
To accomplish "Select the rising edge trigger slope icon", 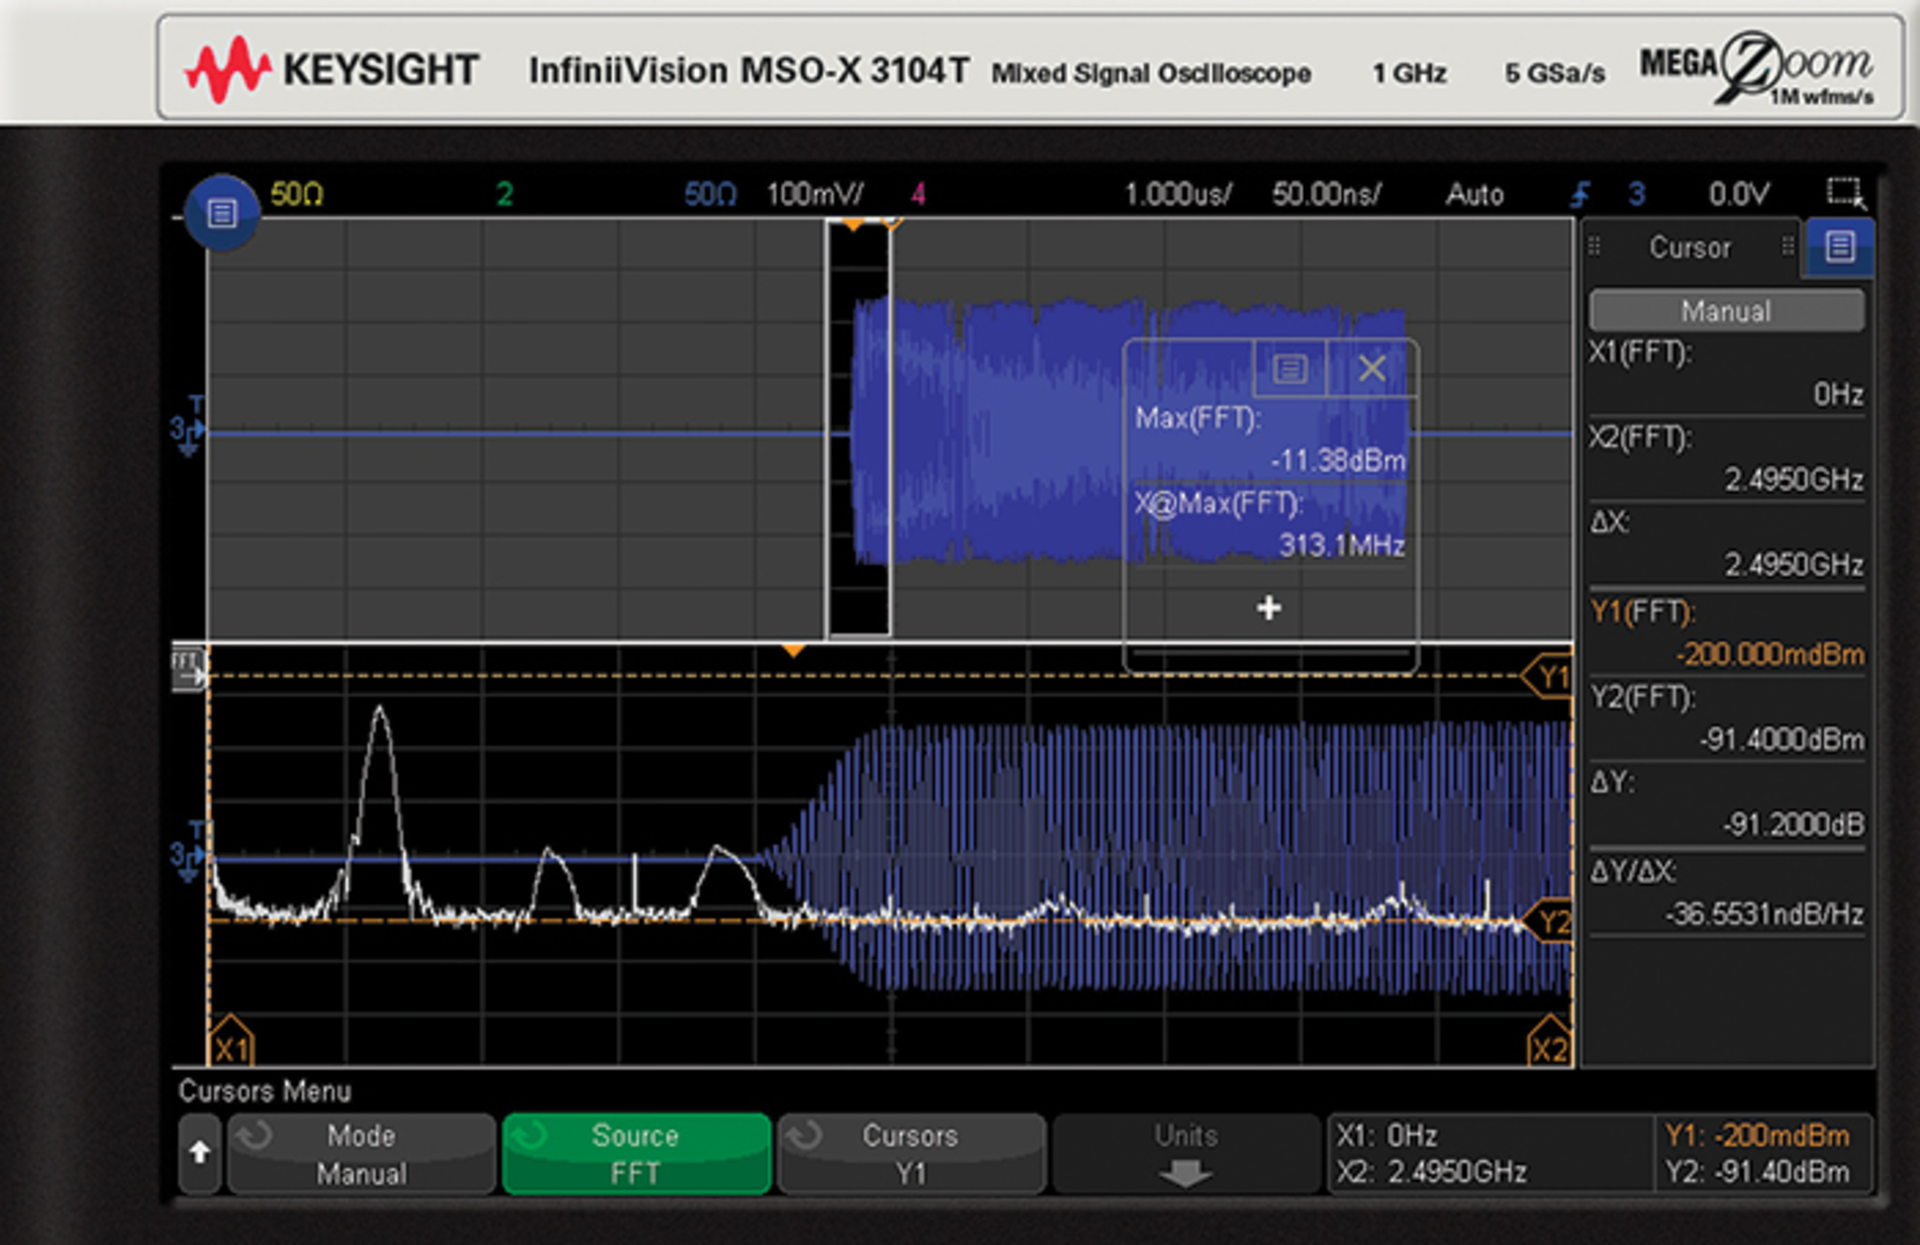I will click(1581, 192).
